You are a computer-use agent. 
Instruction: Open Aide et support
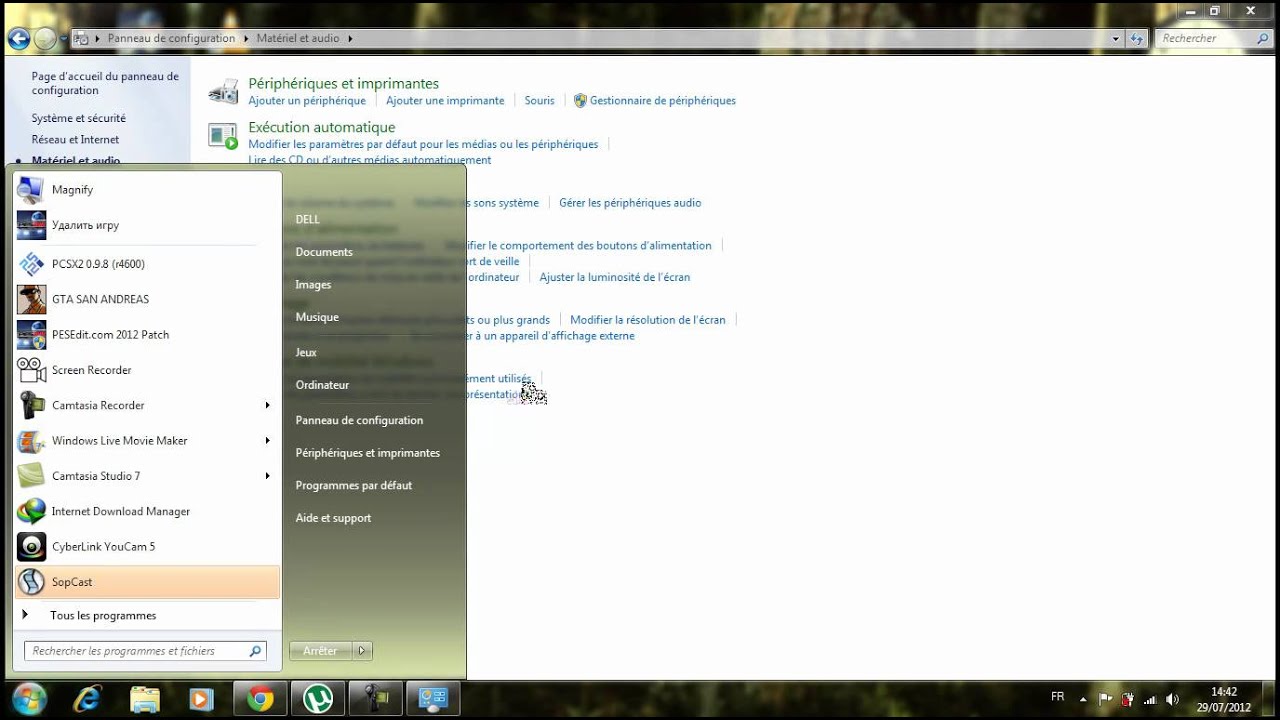[333, 518]
